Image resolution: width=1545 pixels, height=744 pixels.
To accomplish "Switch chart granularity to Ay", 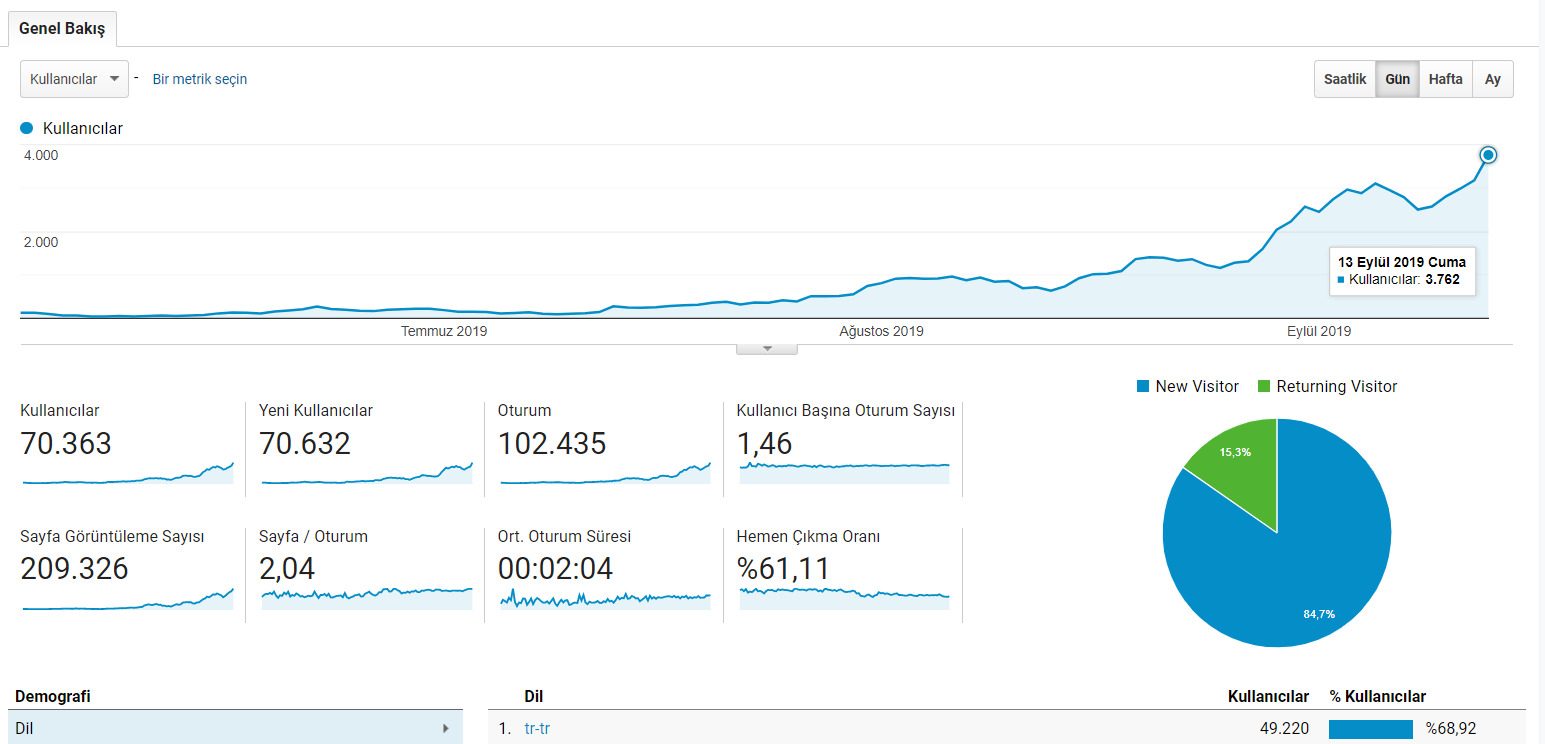I will pos(1492,79).
